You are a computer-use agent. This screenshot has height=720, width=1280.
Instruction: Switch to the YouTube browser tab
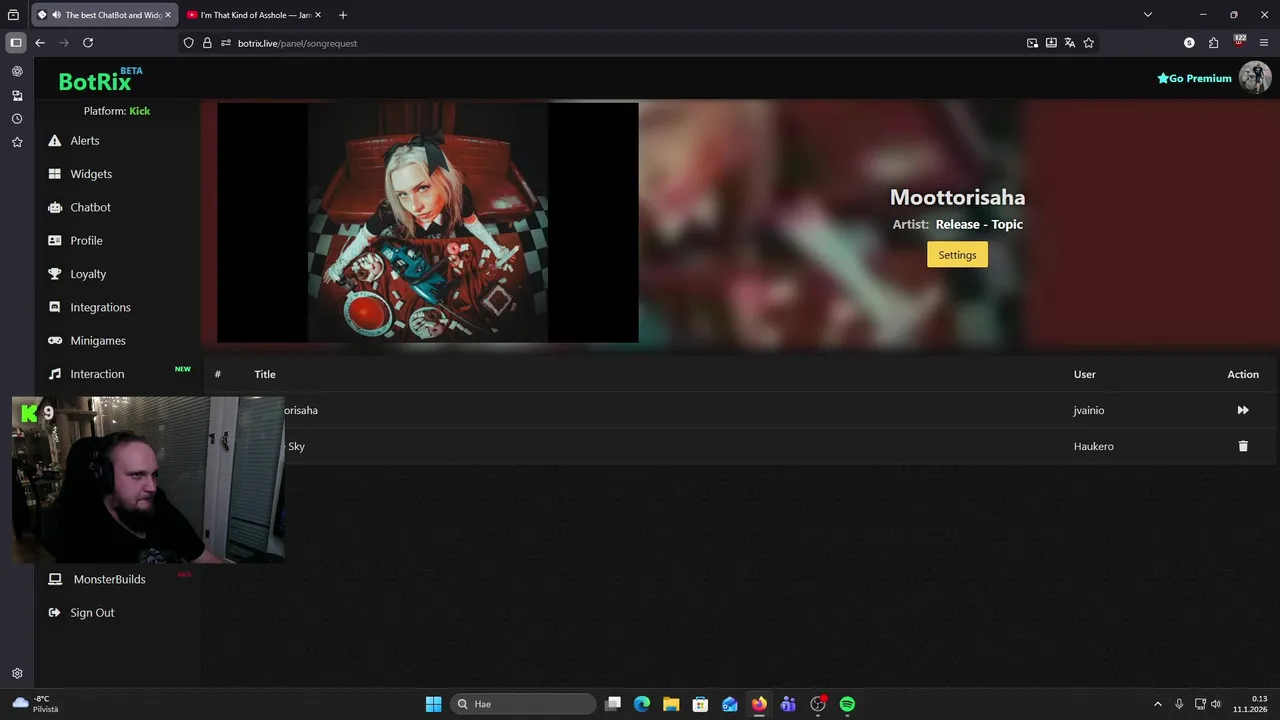click(x=256, y=15)
